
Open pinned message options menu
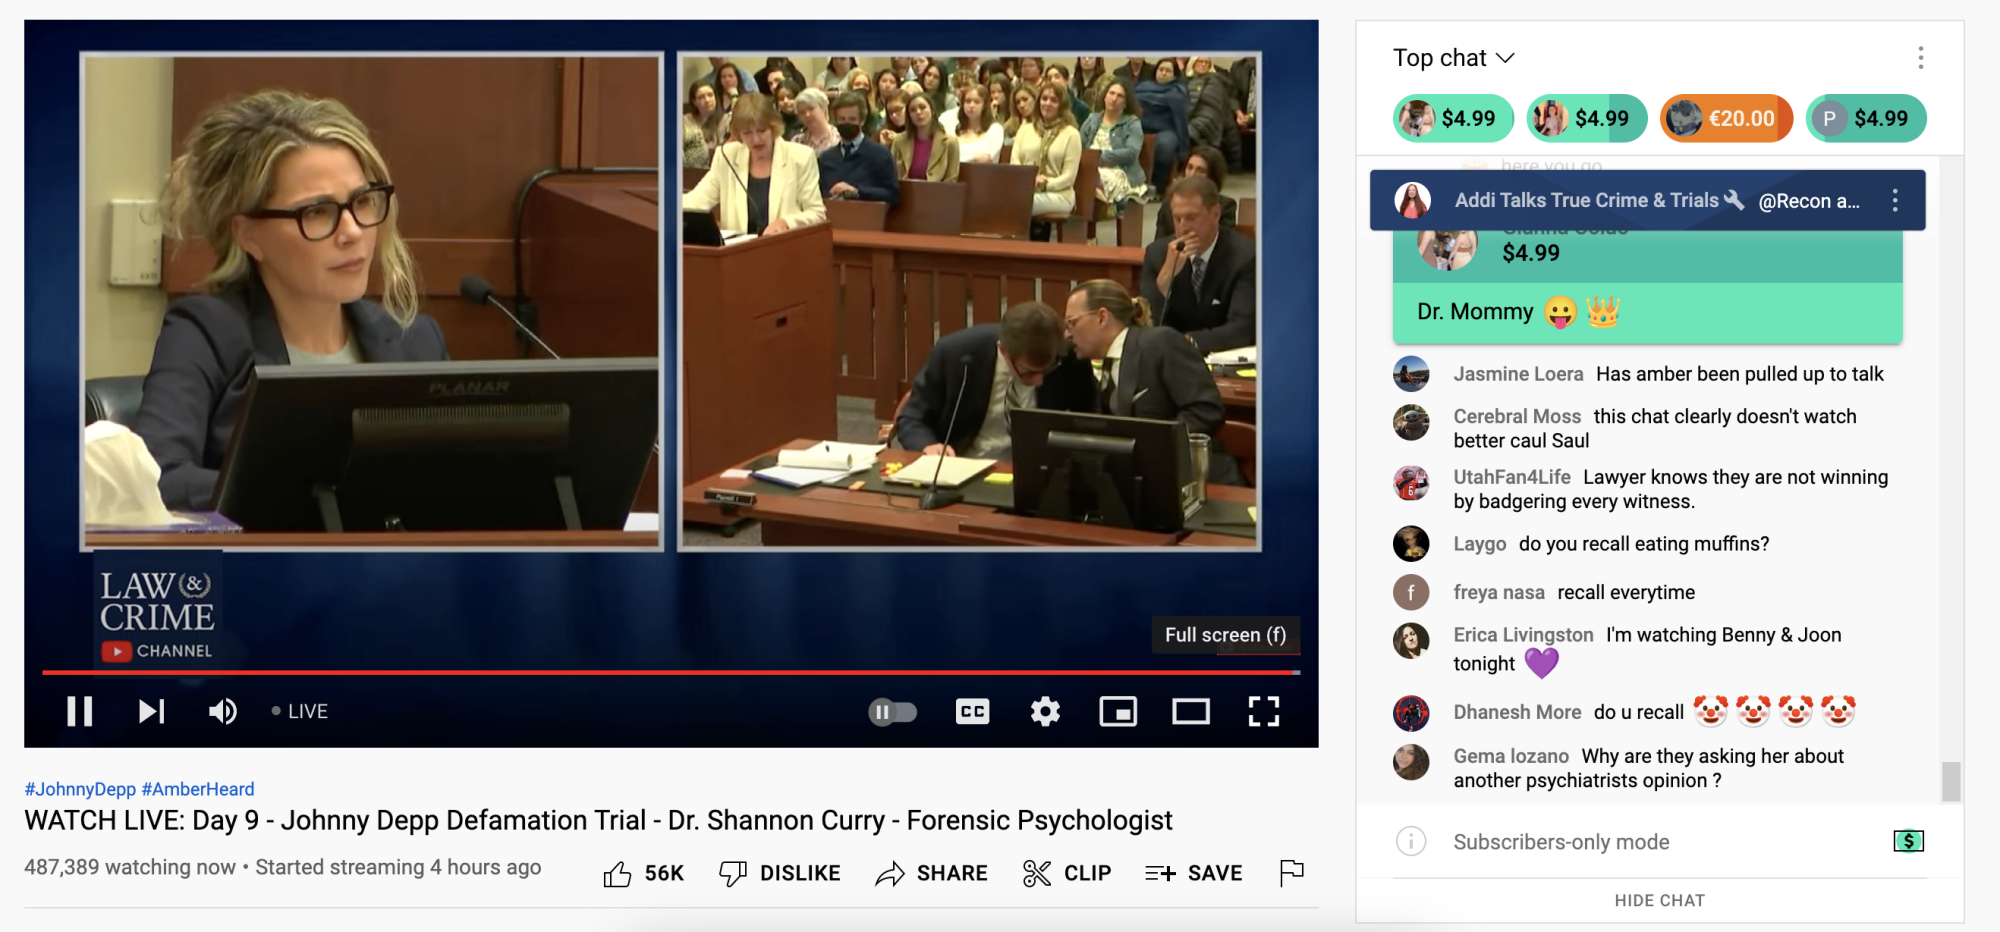pos(1895,201)
